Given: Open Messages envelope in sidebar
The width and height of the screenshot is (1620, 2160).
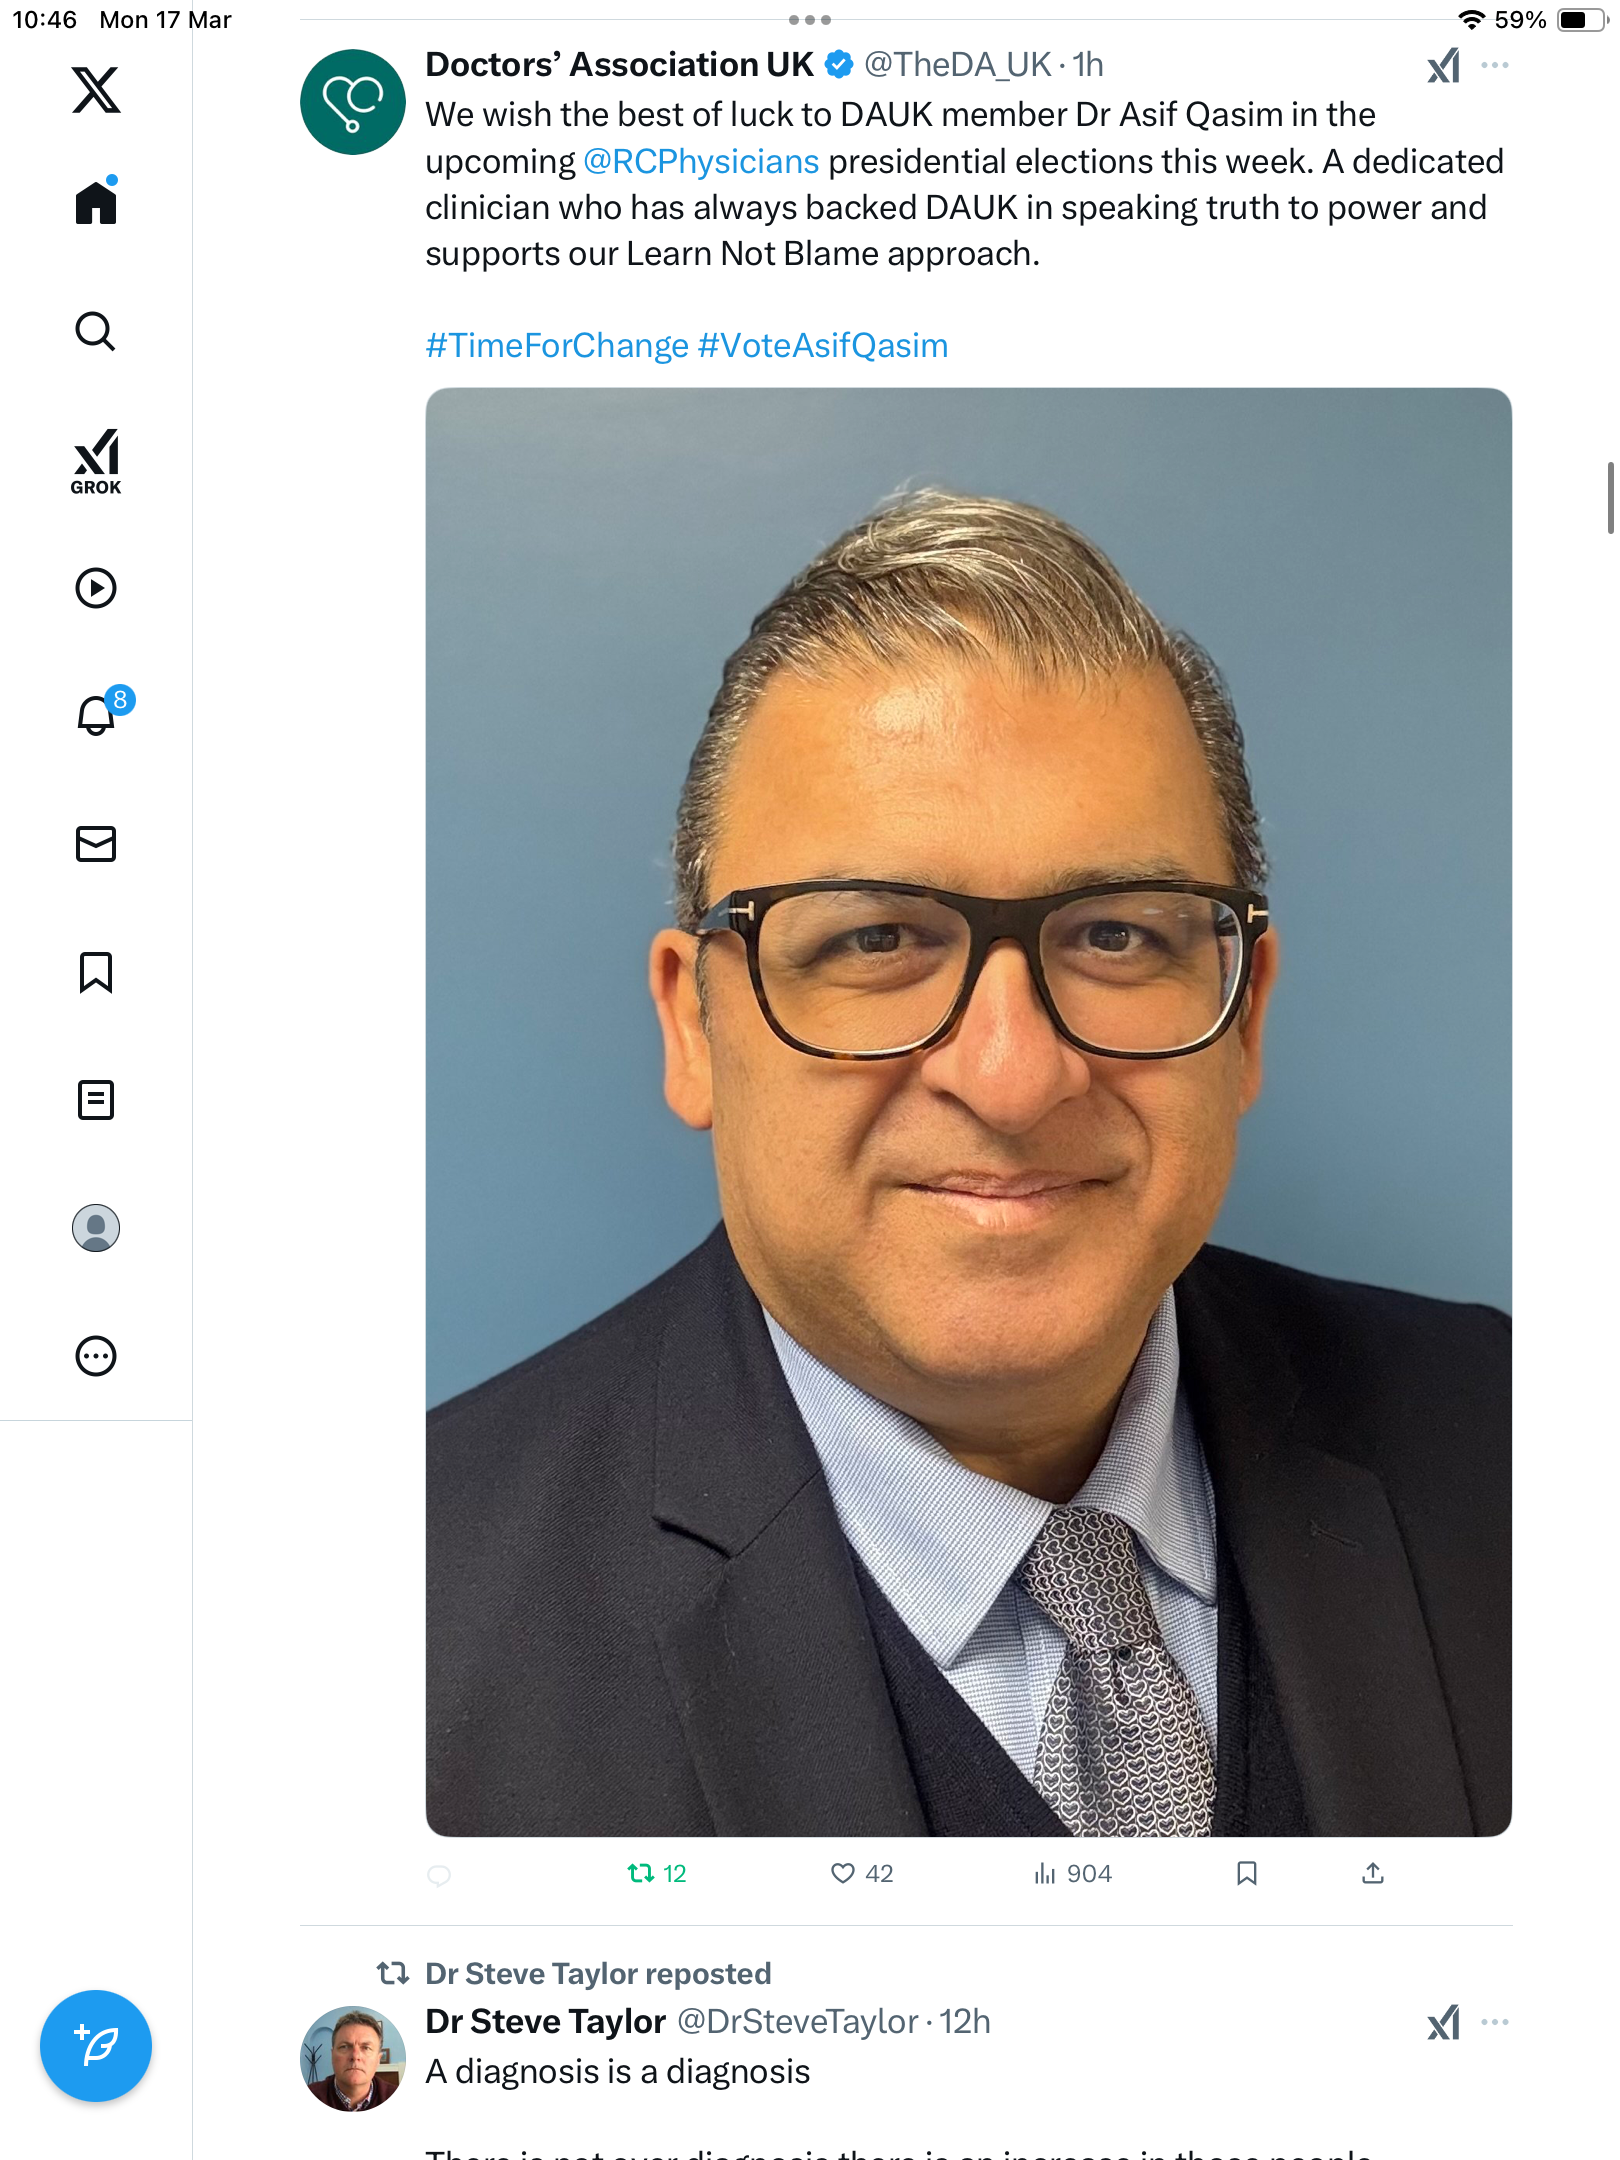Looking at the screenshot, I should click(x=96, y=844).
